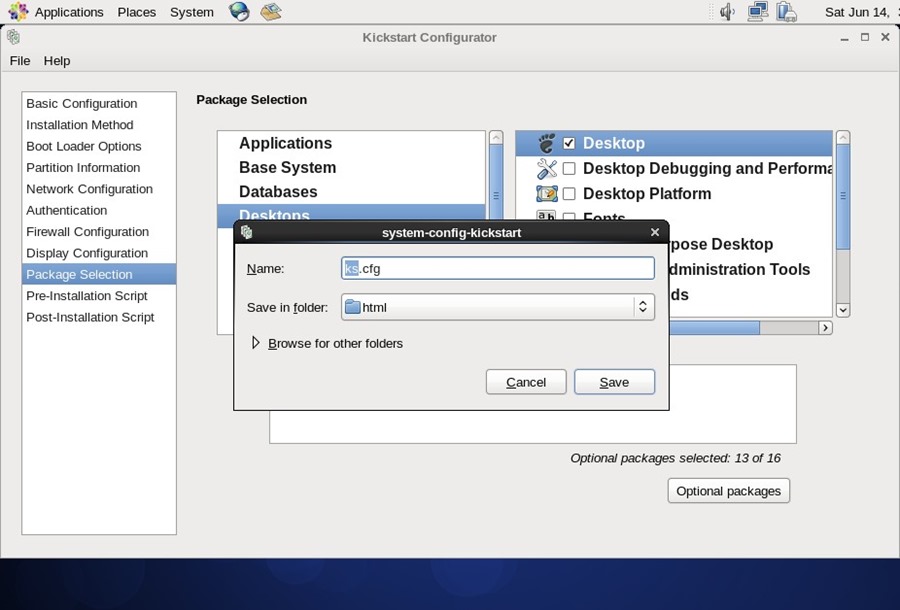Click the GNOME foot icon beside Desktop
900x610 pixels.
tap(547, 143)
